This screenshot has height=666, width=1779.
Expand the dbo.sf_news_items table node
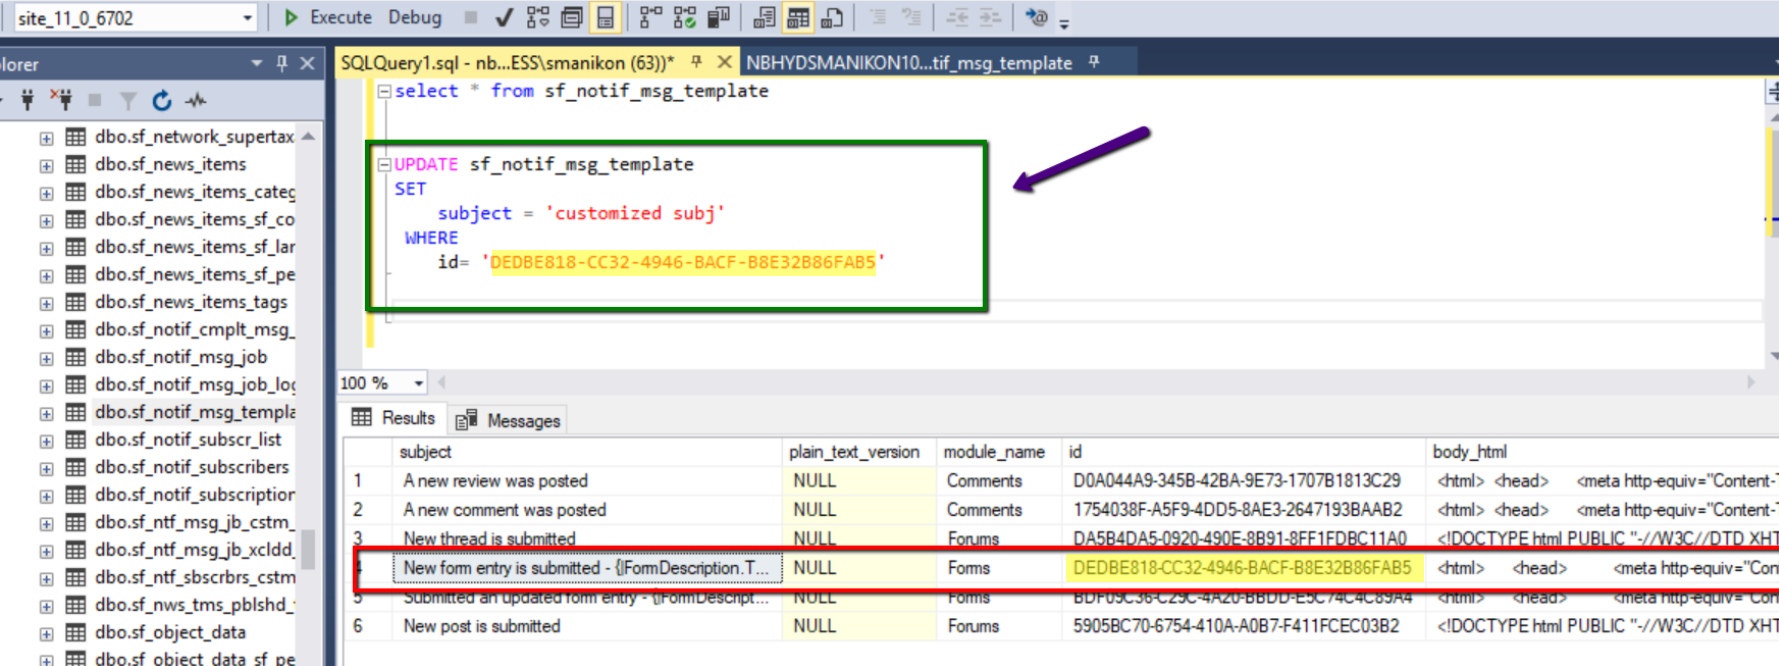click(46, 165)
